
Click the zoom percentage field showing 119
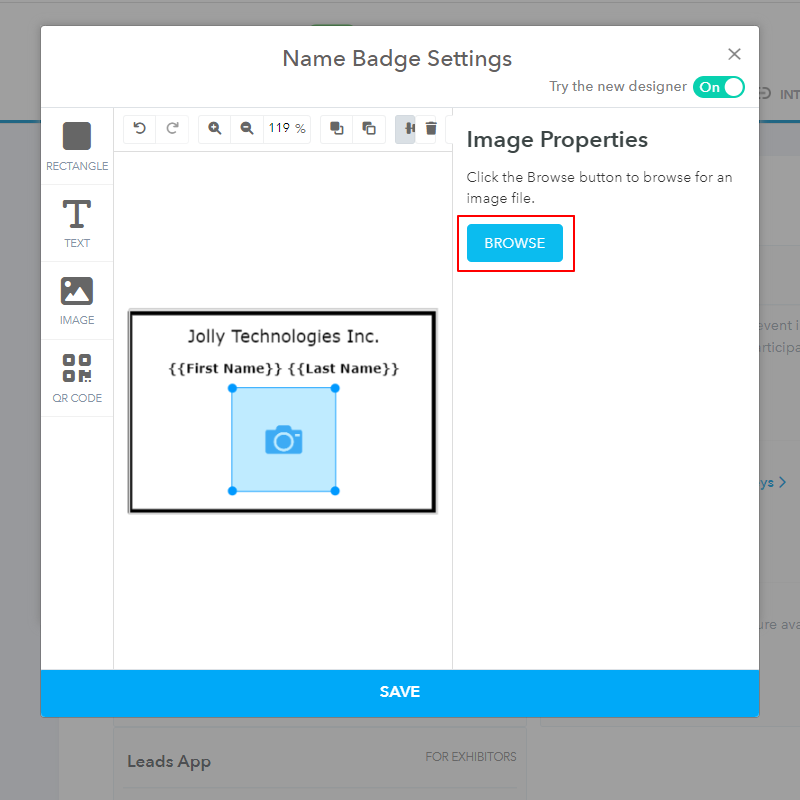click(x=286, y=128)
